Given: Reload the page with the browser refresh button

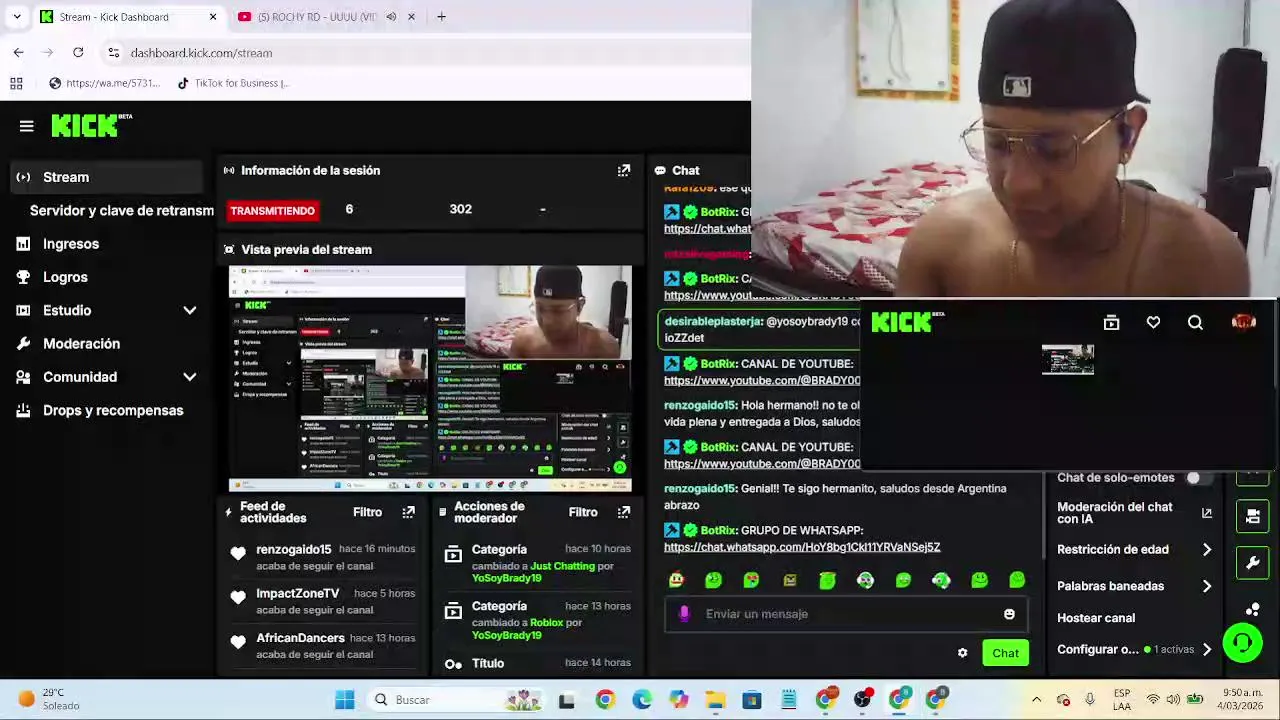Looking at the screenshot, I should coord(78,53).
